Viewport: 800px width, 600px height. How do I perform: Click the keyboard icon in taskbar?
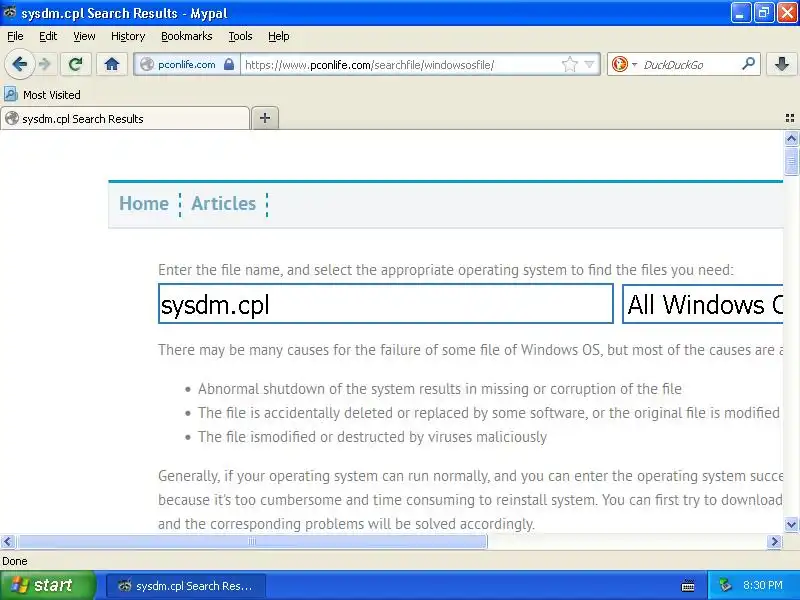688,586
